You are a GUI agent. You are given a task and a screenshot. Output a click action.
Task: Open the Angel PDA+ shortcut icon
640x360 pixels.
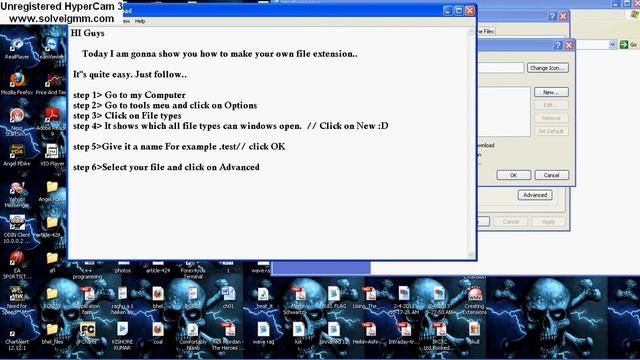(17, 151)
